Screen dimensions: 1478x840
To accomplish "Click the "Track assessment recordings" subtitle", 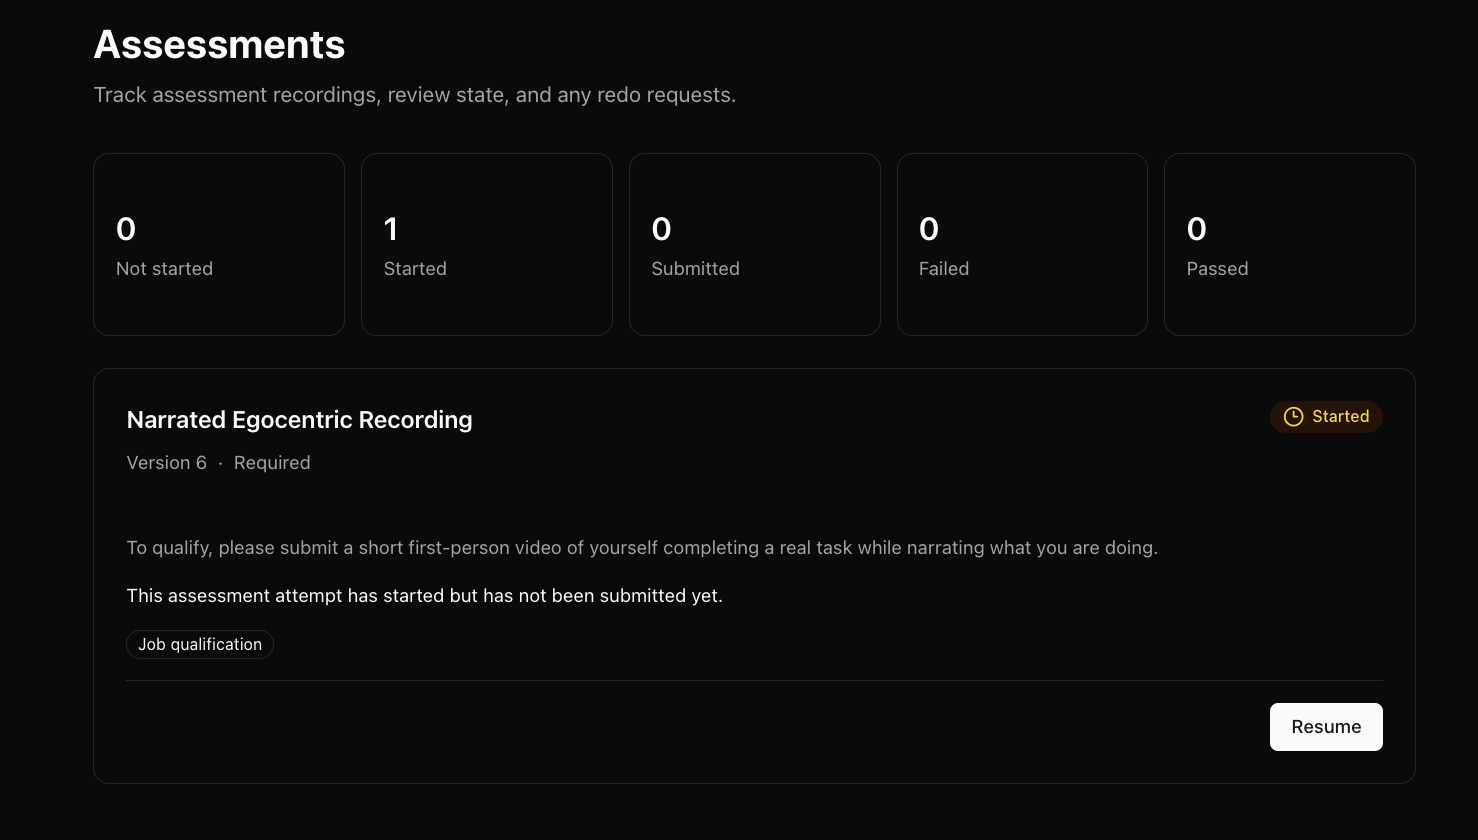I will (x=415, y=95).
